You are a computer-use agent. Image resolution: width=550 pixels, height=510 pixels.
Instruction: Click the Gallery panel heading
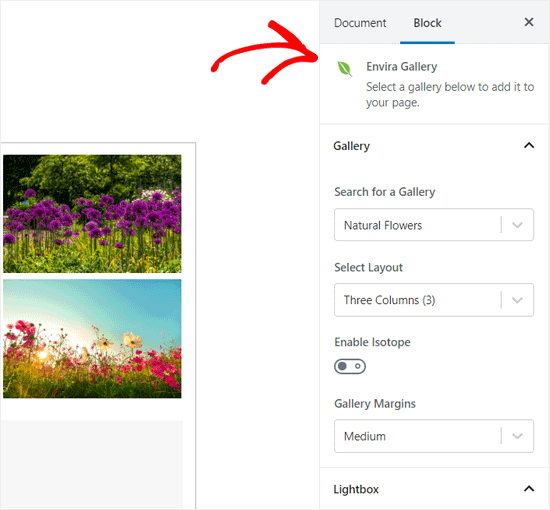(x=351, y=146)
